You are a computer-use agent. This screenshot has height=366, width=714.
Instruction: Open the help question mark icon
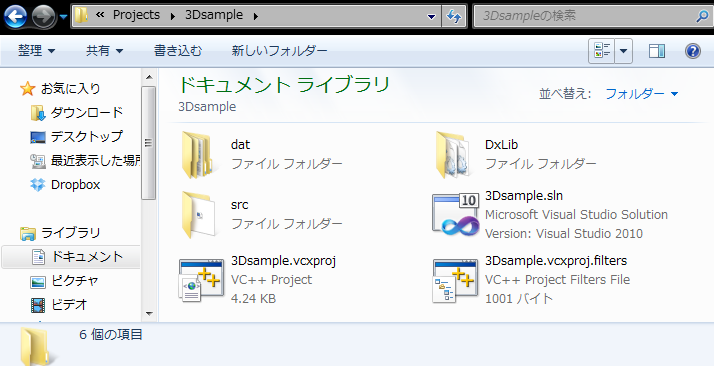693,51
